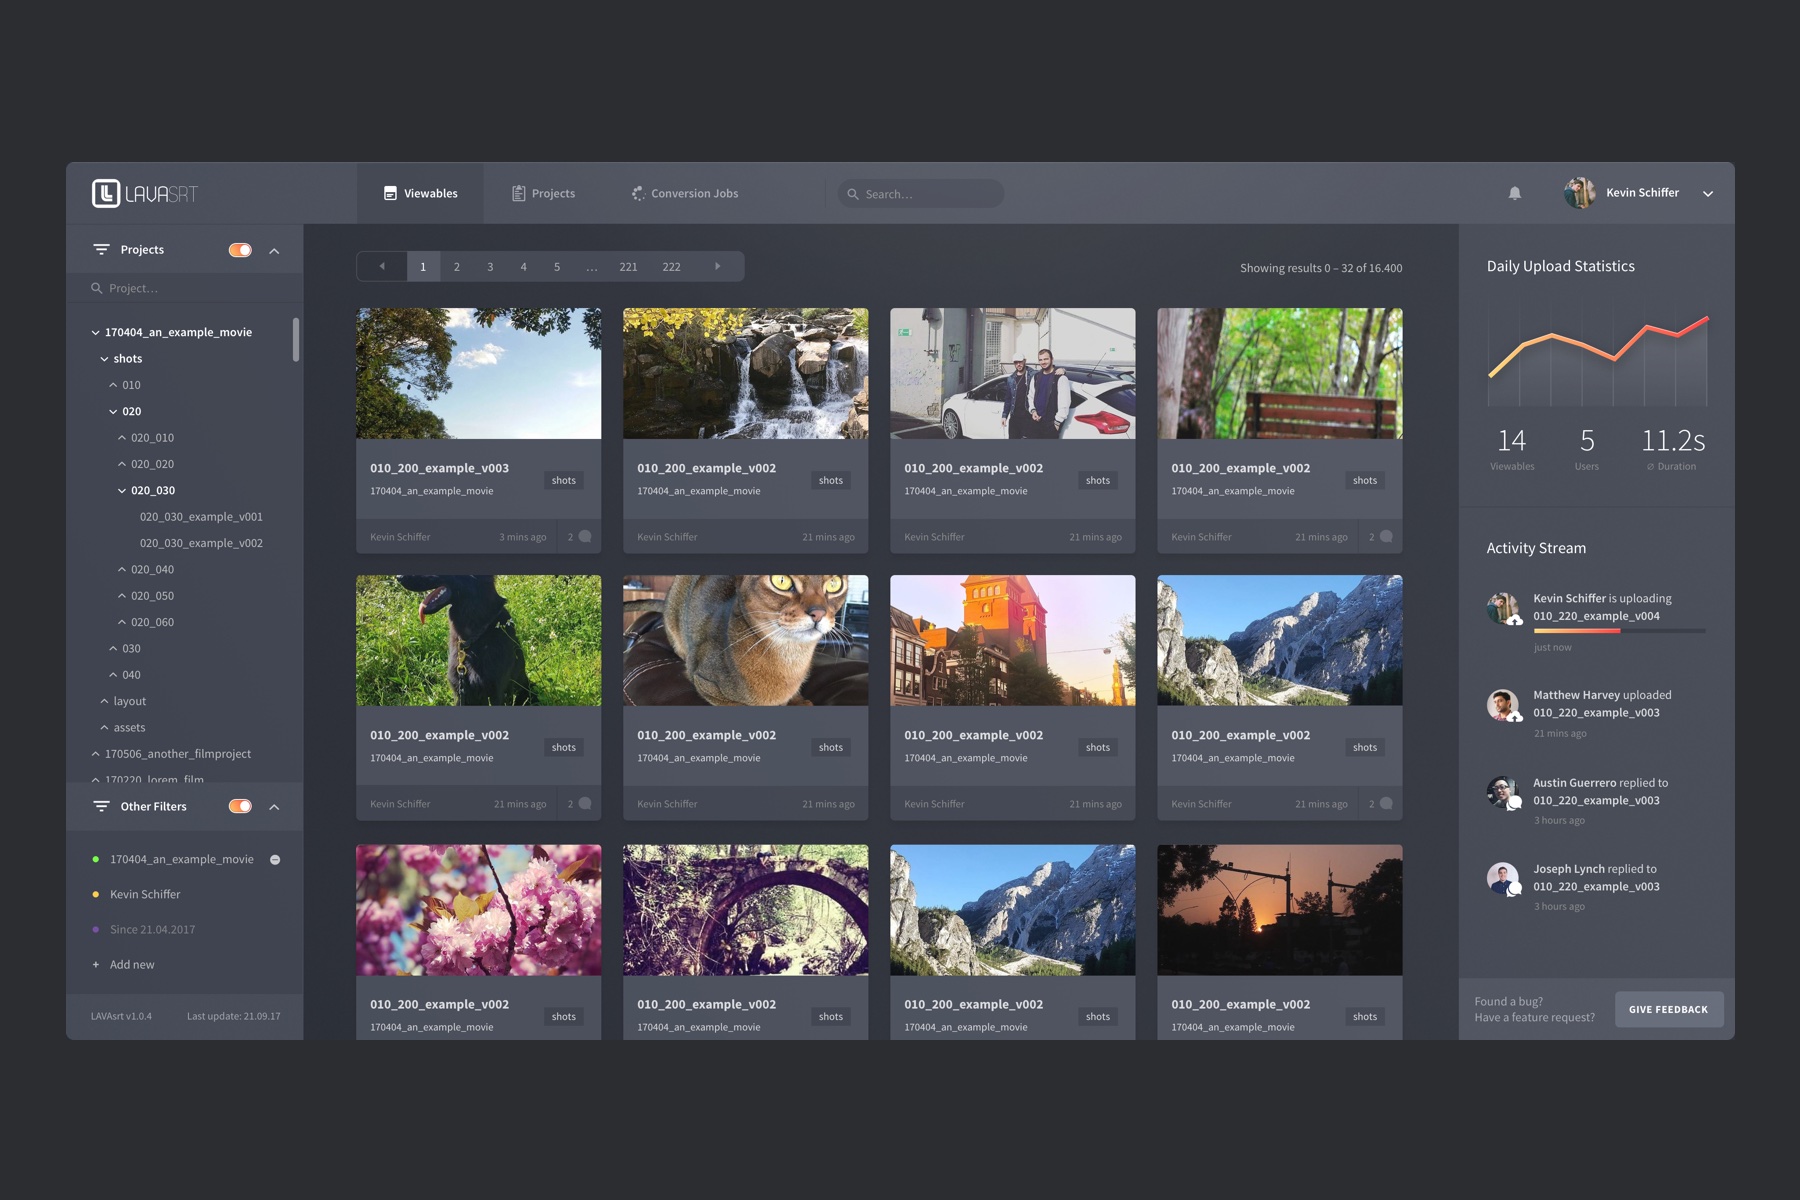Go to previous page with left arrow
The height and width of the screenshot is (1200, 1800).
pyautogui.click(x=382, y=267)
